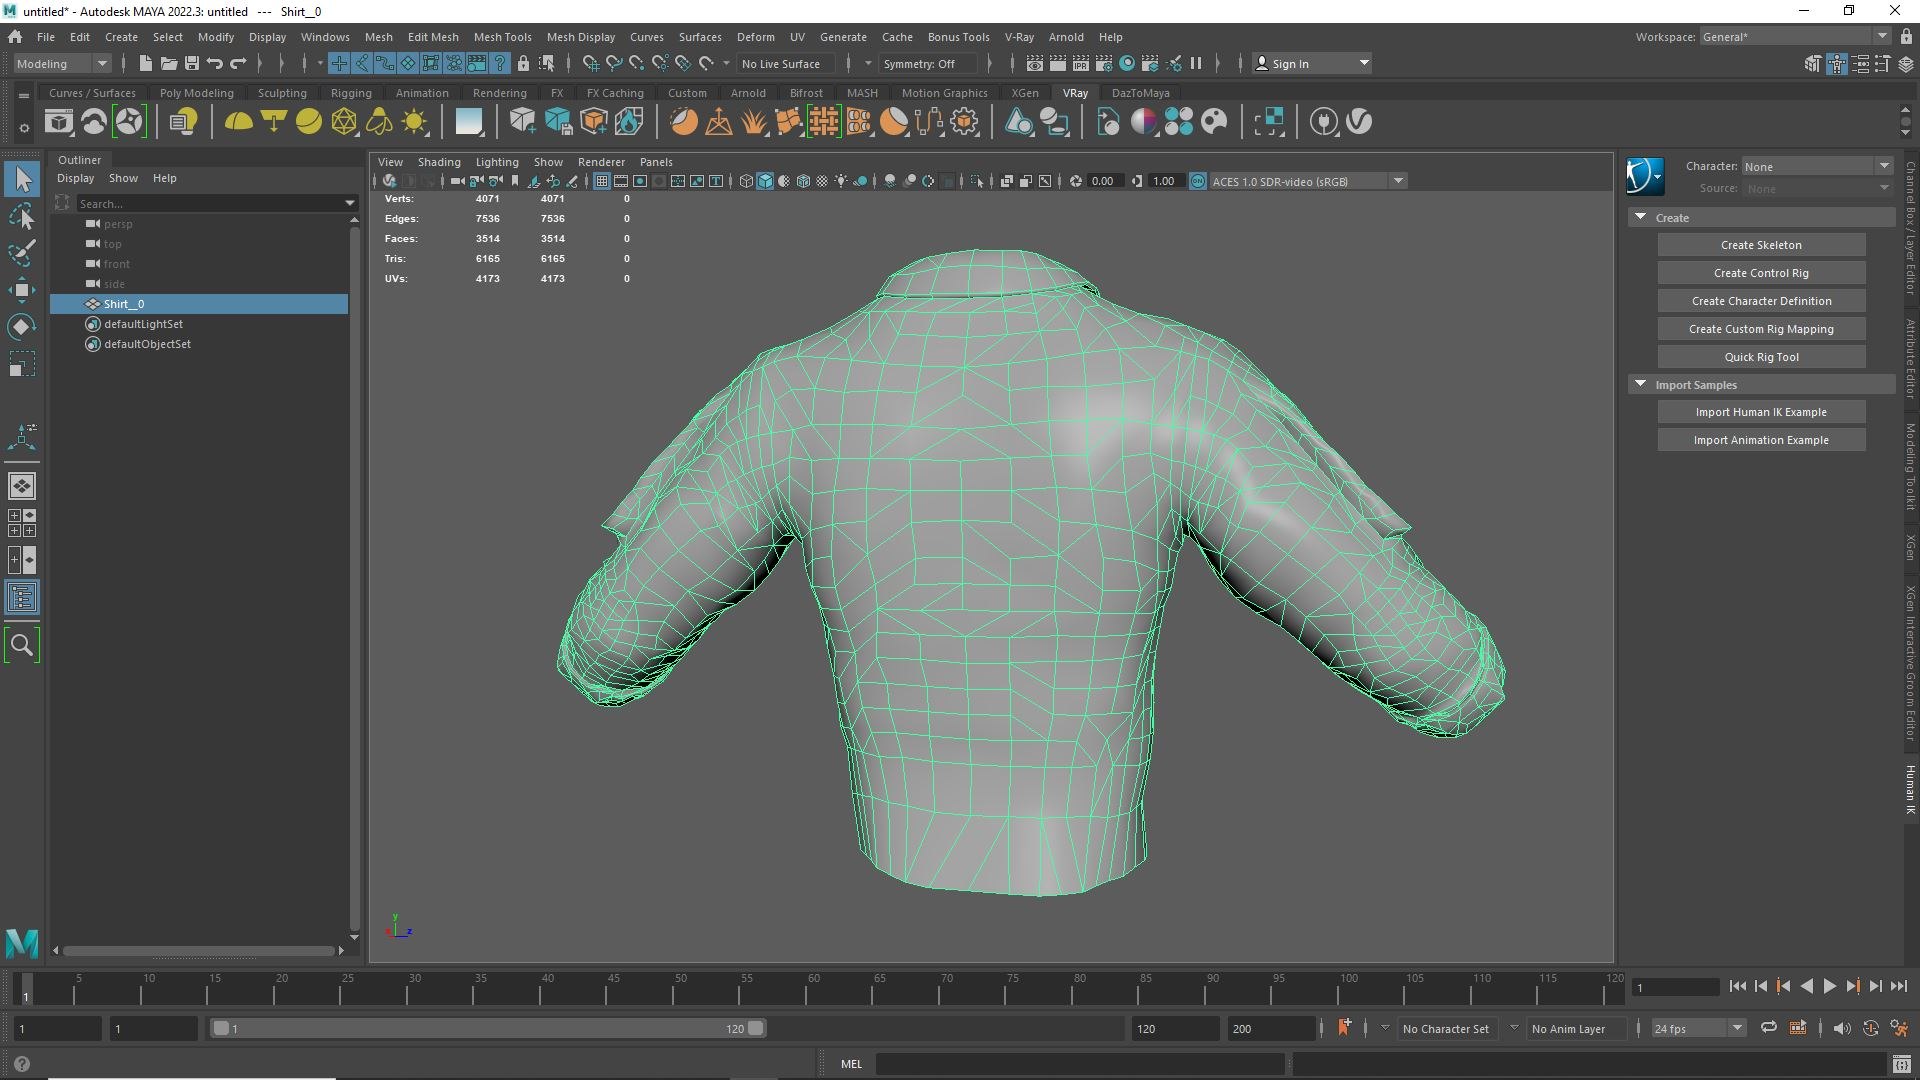Screen dimensions: 1920x1080
Task: Click the Maya home icon
Action: [15, 37]
